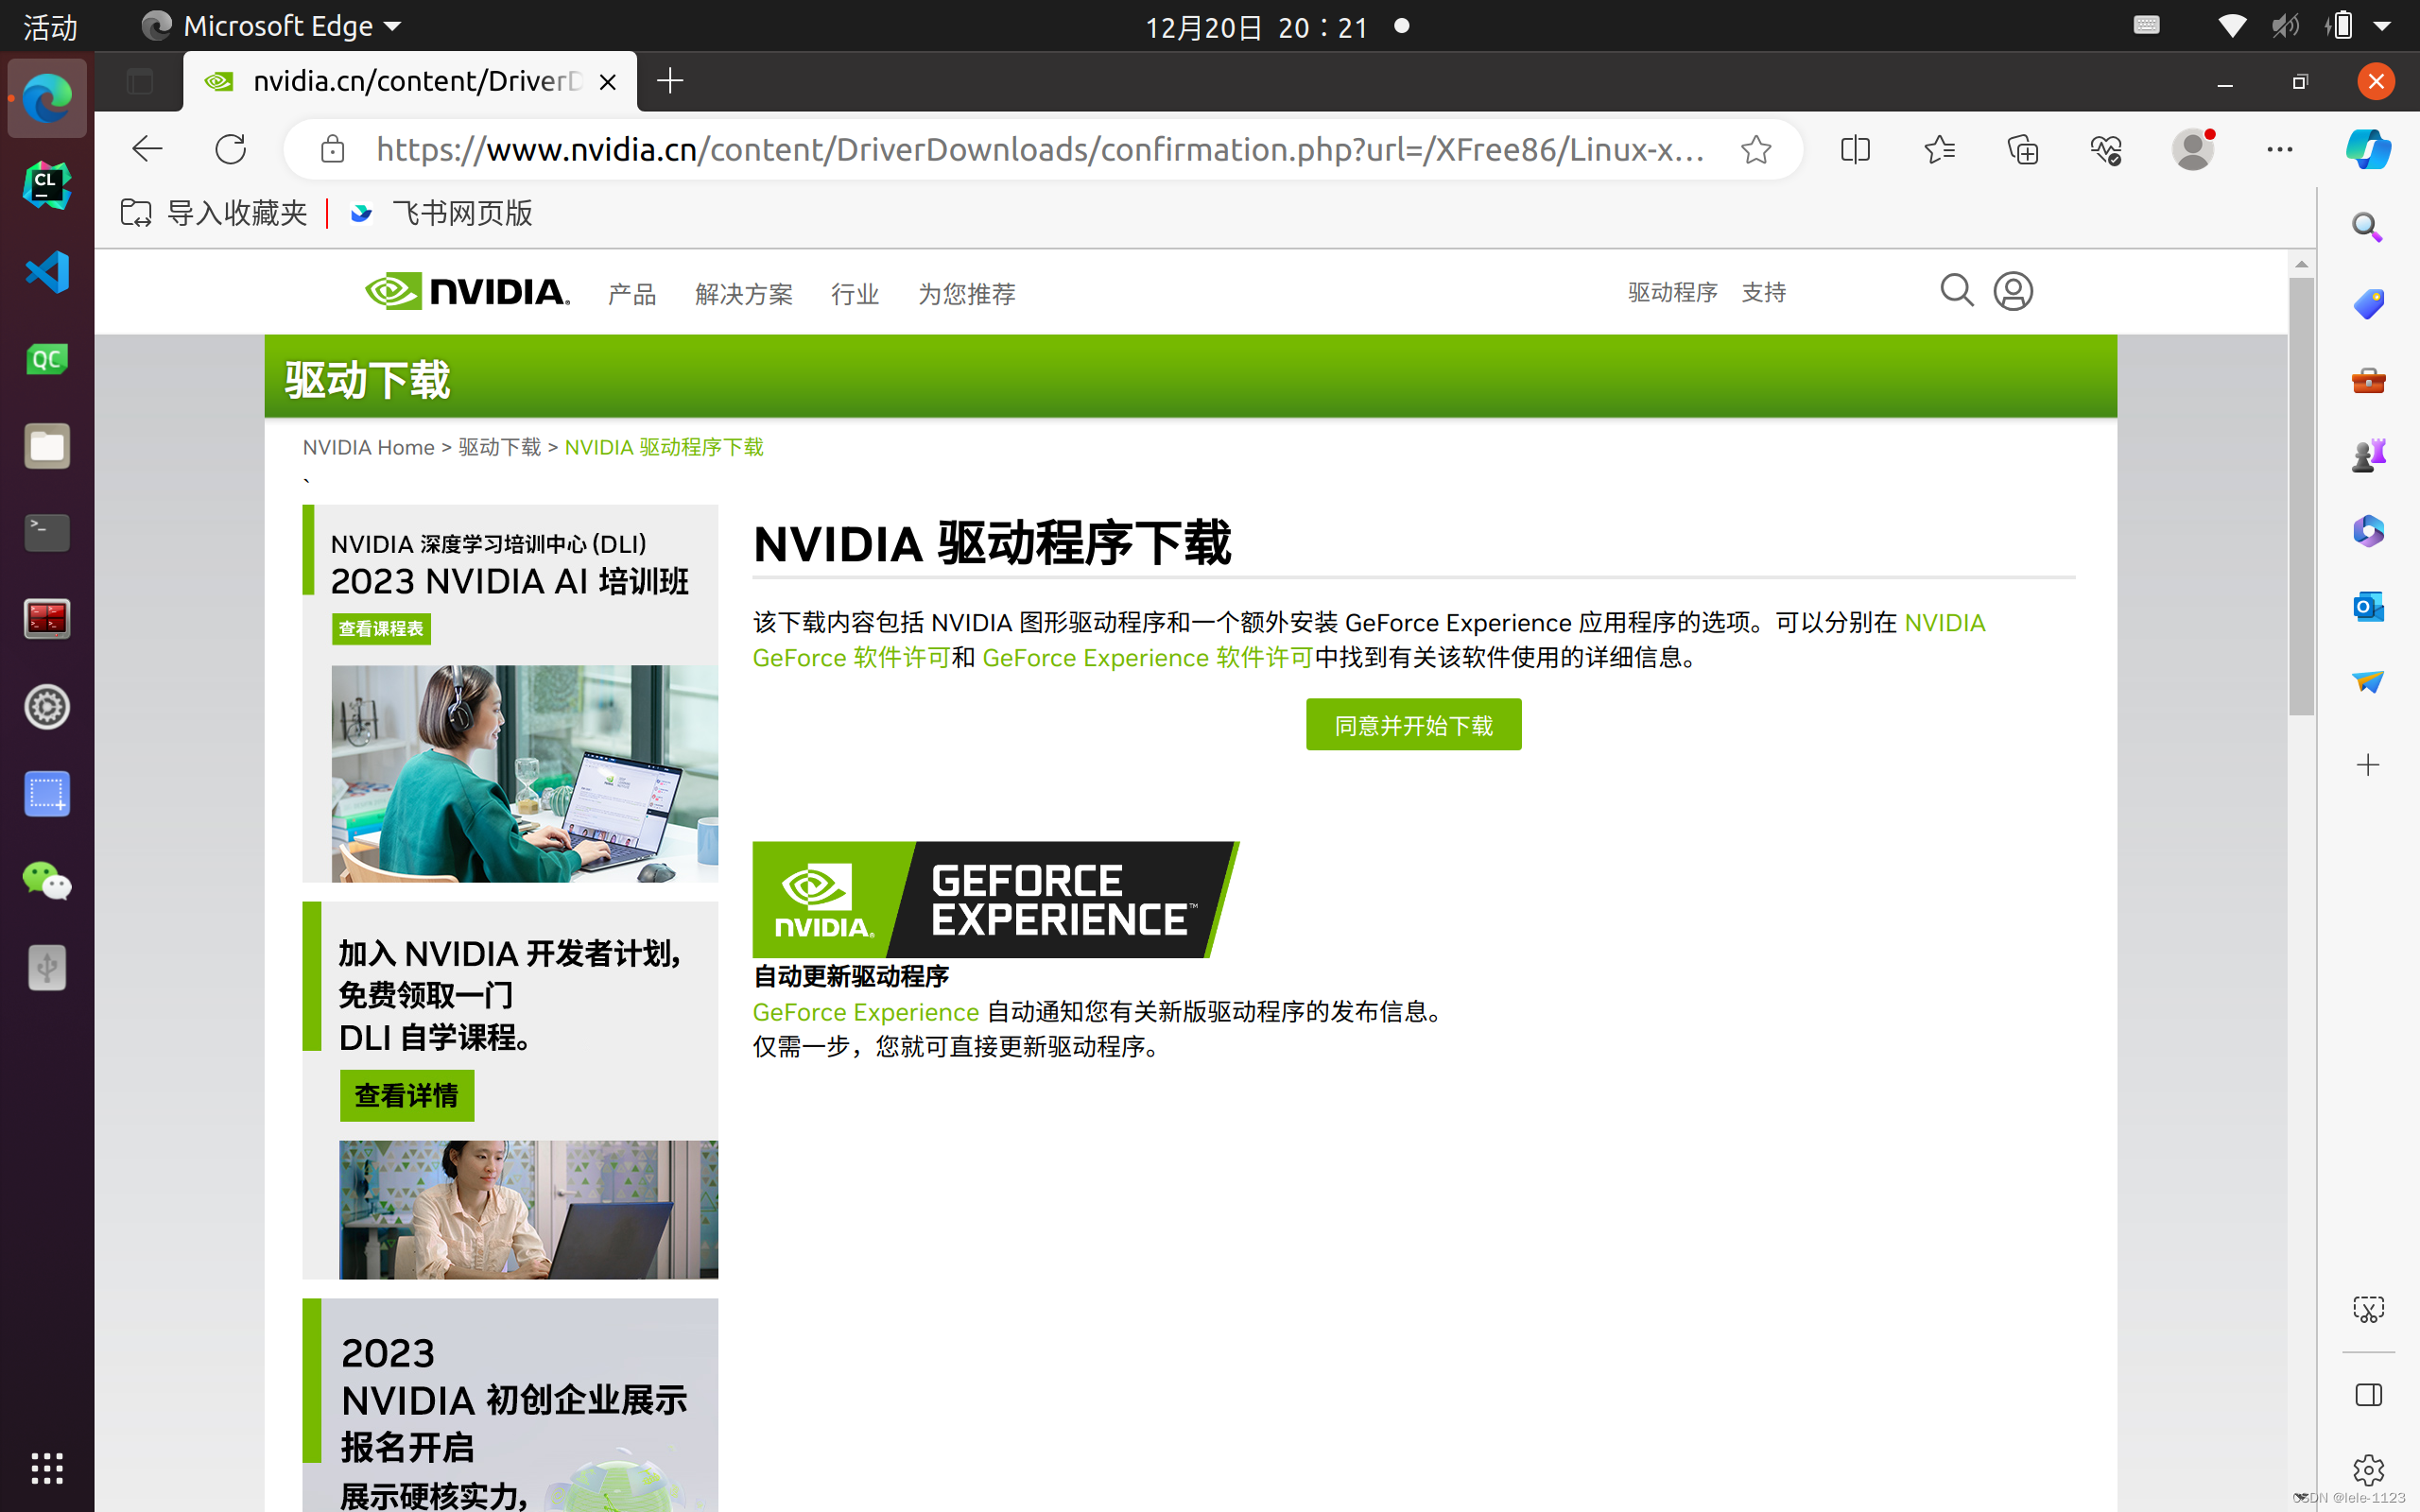Image resolution: width=2420 pixels, height=1512 pixels.
Task: Click the 同意并开始下载 button
Action: 1412,724
